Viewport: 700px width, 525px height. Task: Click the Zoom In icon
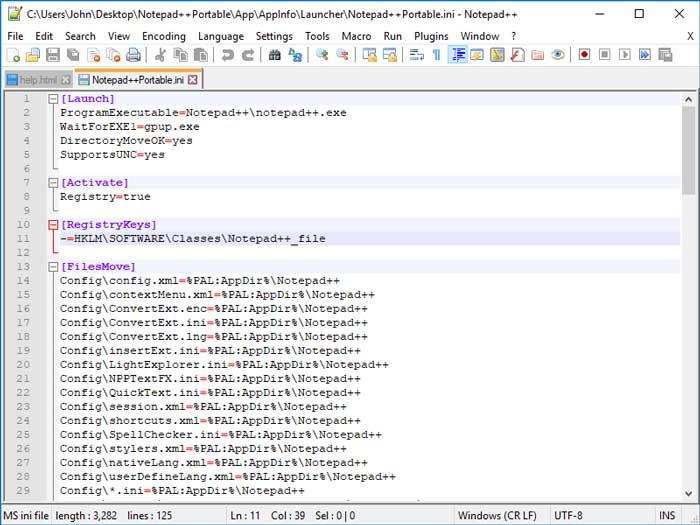[322, 55]
